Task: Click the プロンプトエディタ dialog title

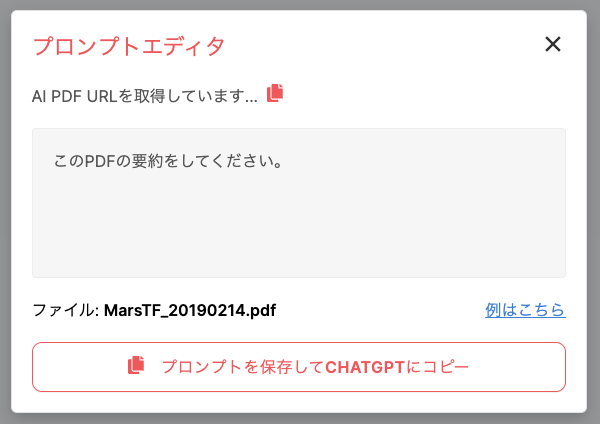Action: [129, 46]
